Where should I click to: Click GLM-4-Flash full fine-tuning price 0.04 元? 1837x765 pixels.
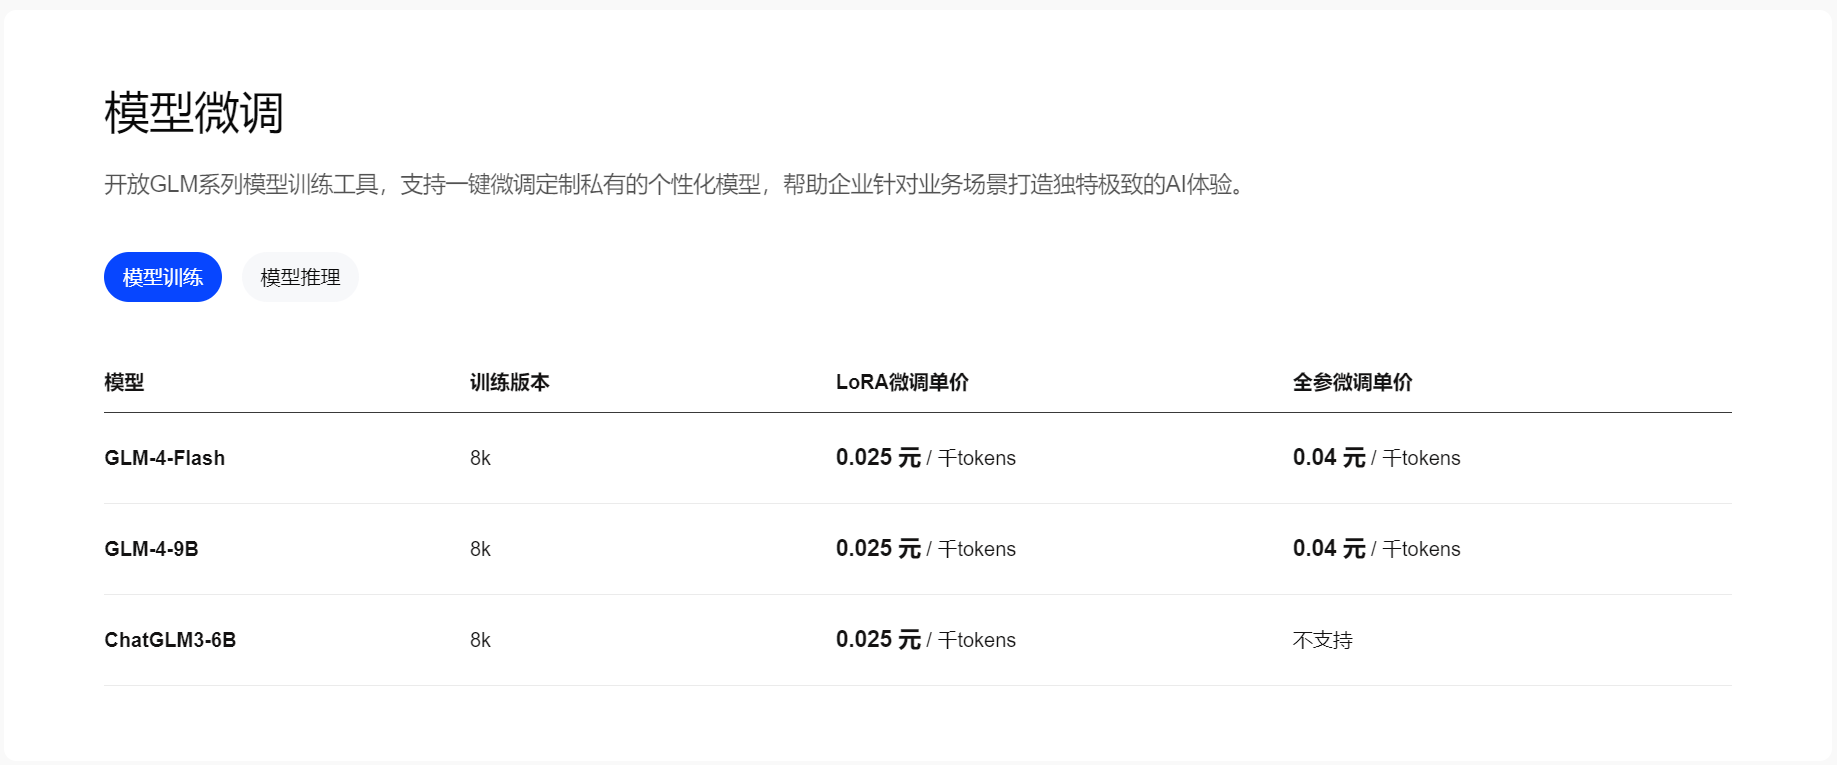tap(1328, 458)
